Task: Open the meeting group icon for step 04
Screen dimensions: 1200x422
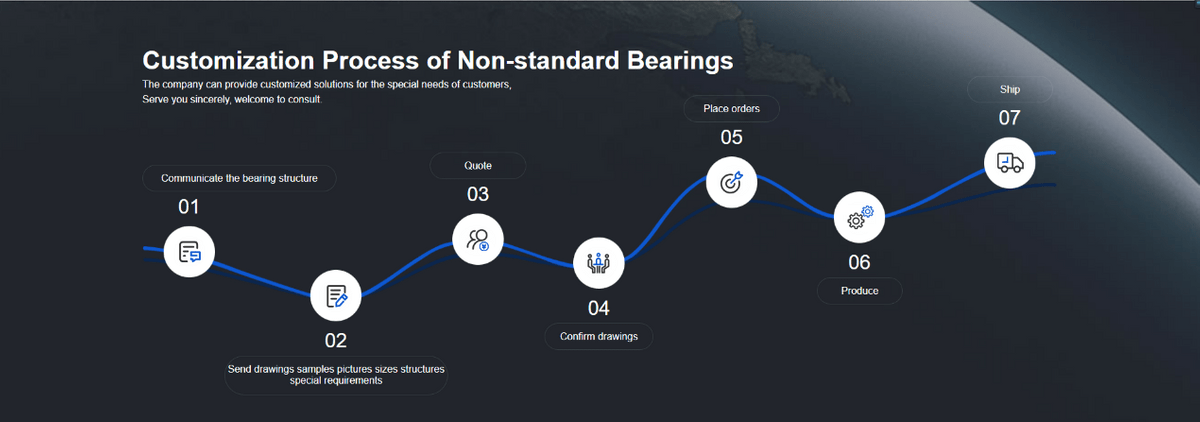Action: point(598,264)
